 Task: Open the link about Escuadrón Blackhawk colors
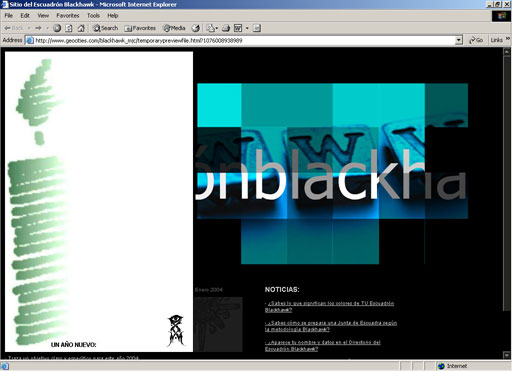[x=329, y=307]
